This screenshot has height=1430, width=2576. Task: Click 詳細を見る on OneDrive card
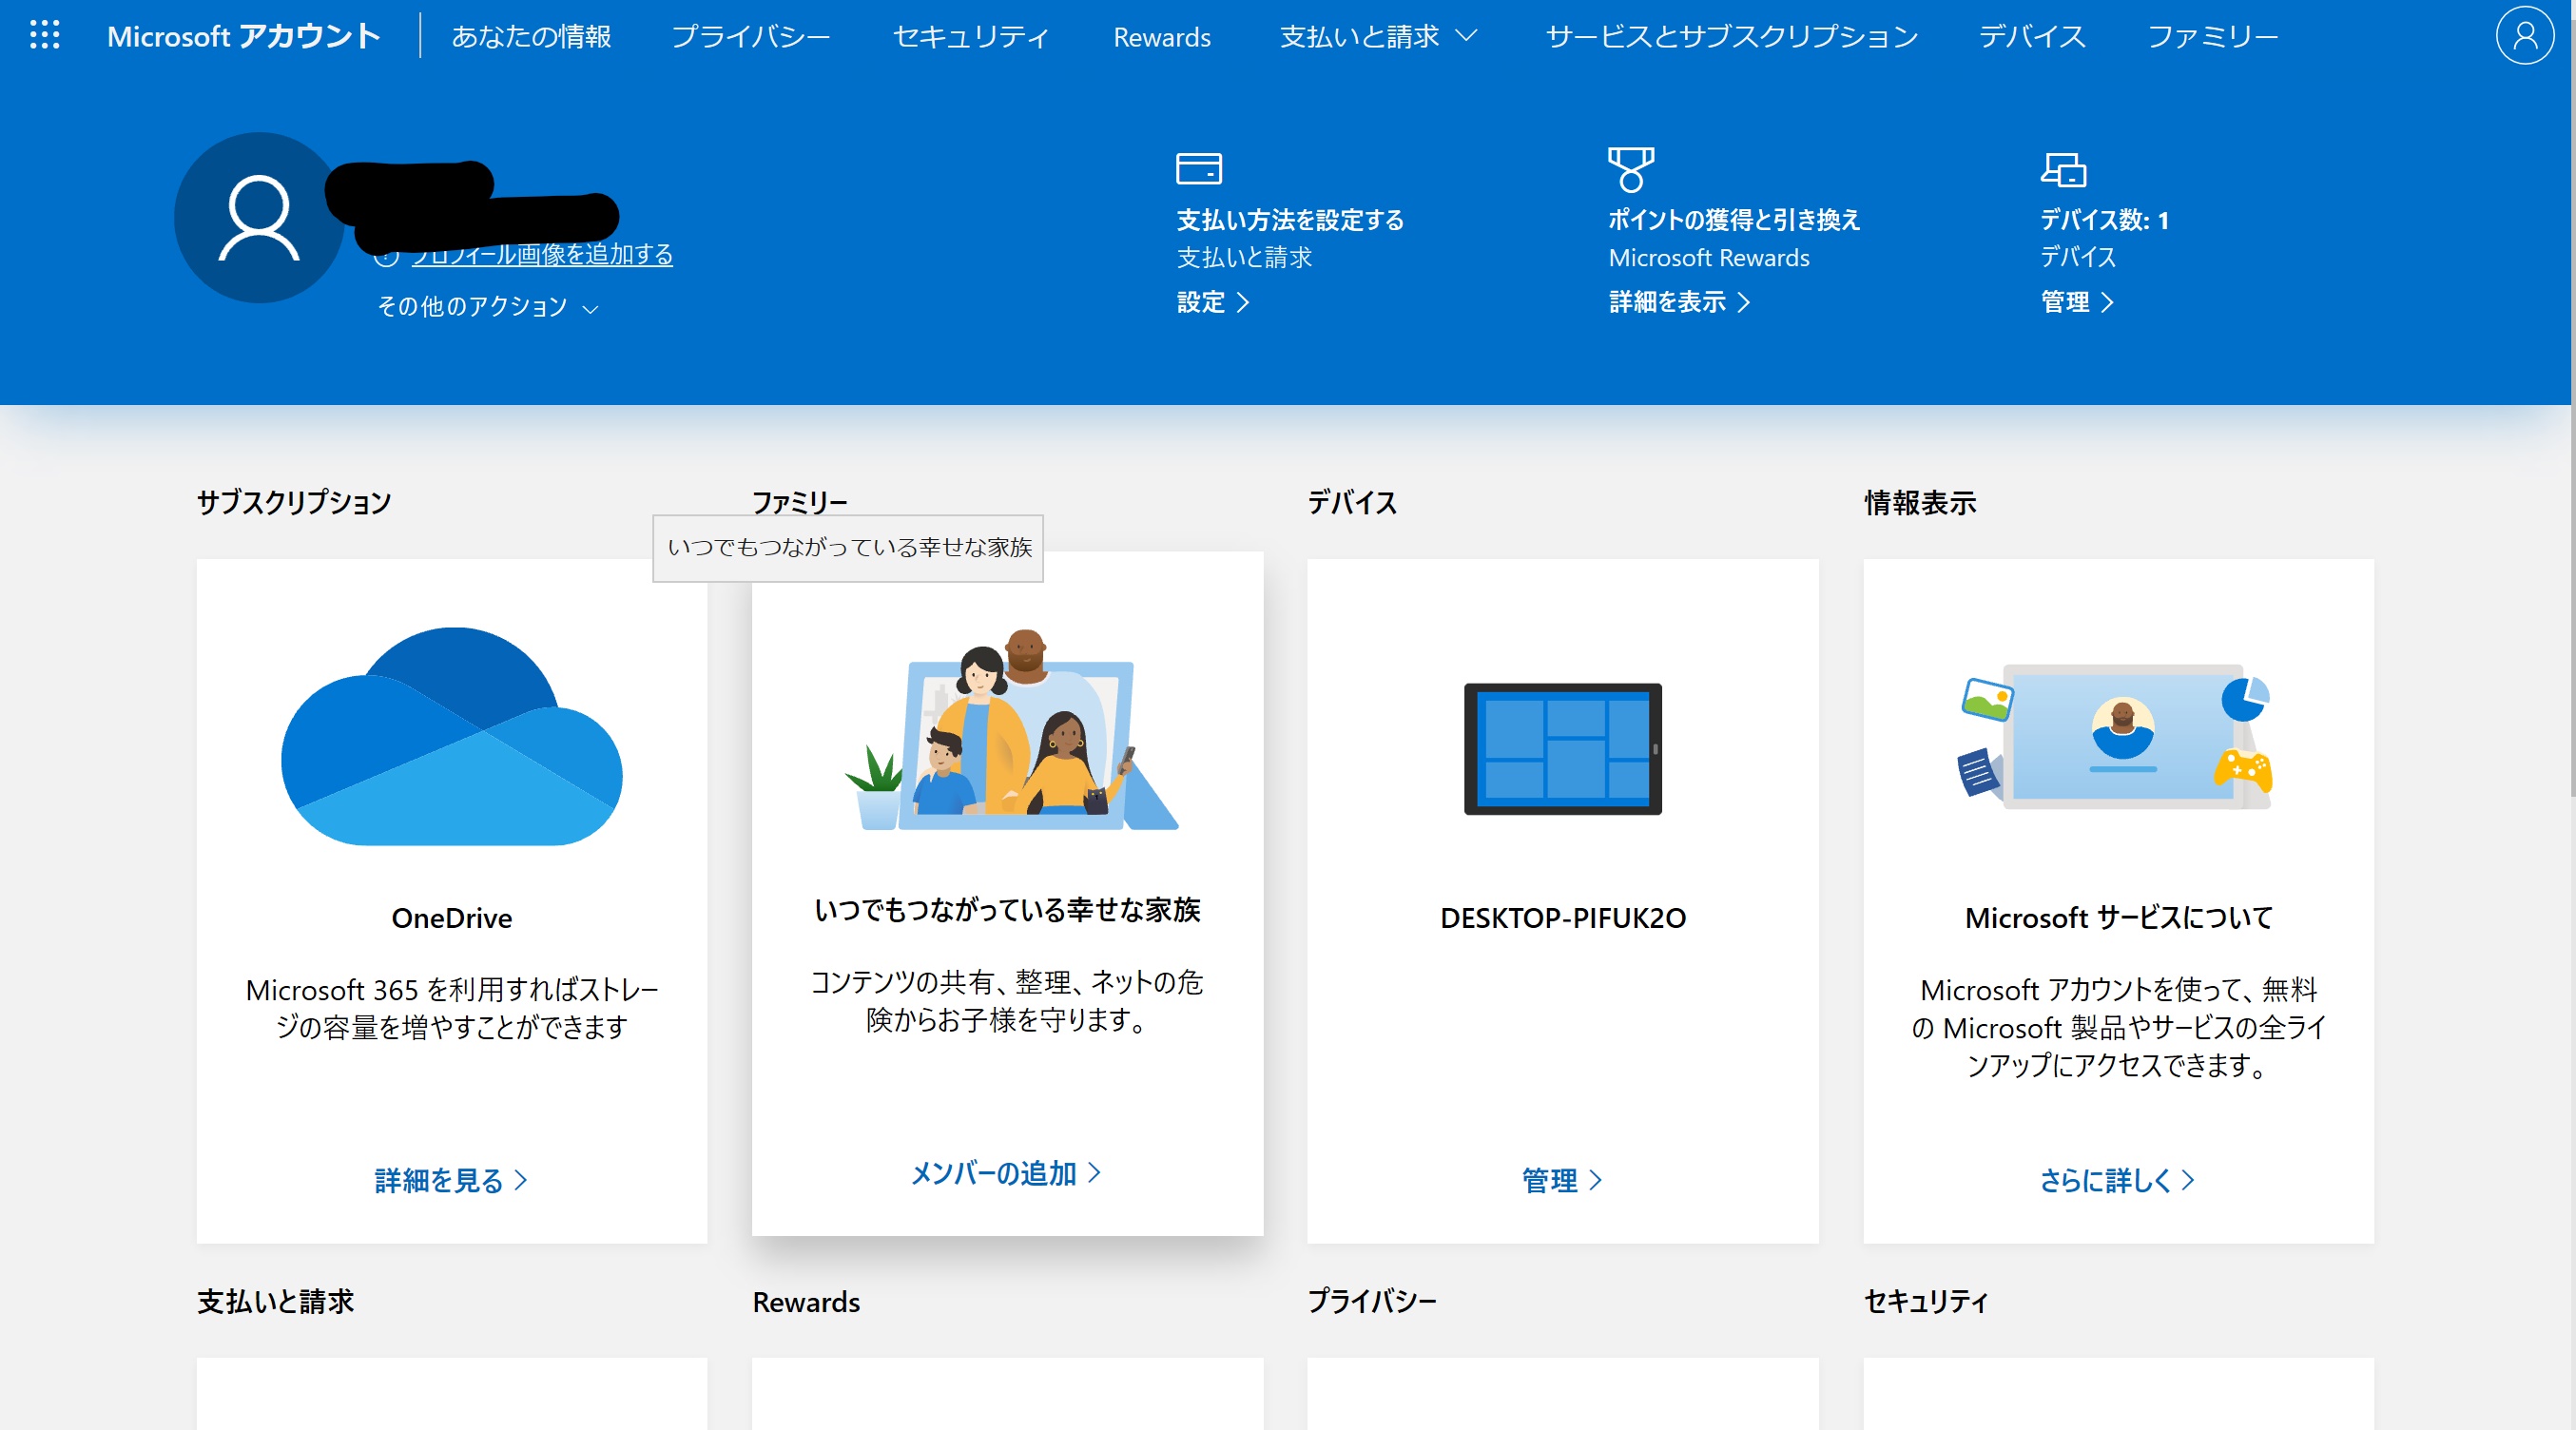click(451, 1181)
